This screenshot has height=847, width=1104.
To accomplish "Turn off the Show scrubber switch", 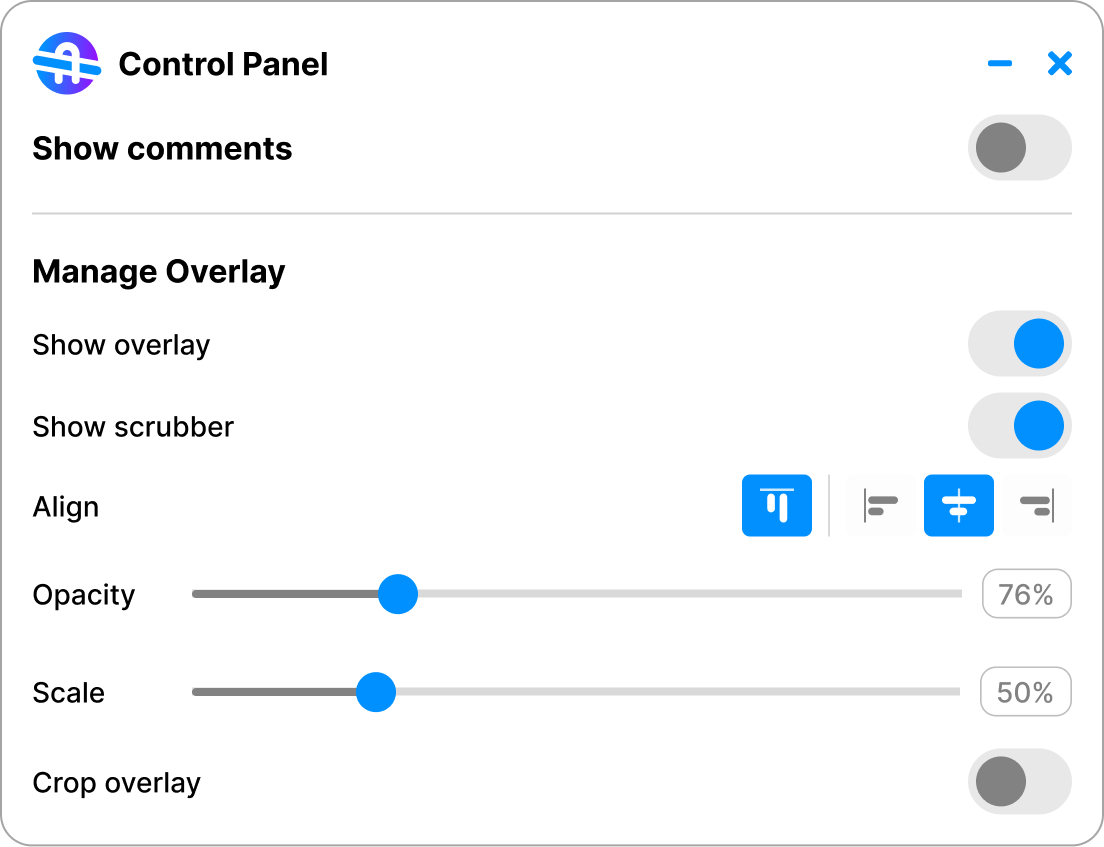I will (1020, 426).
